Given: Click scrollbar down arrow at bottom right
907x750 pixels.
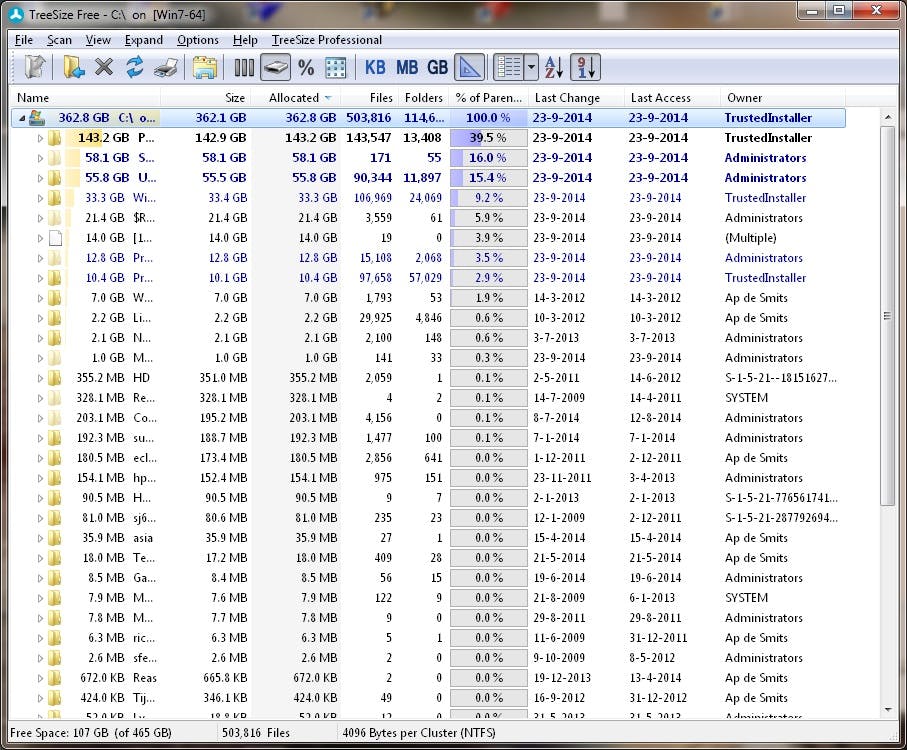Looking at the screenshot, I should click(x=887, y=710).
